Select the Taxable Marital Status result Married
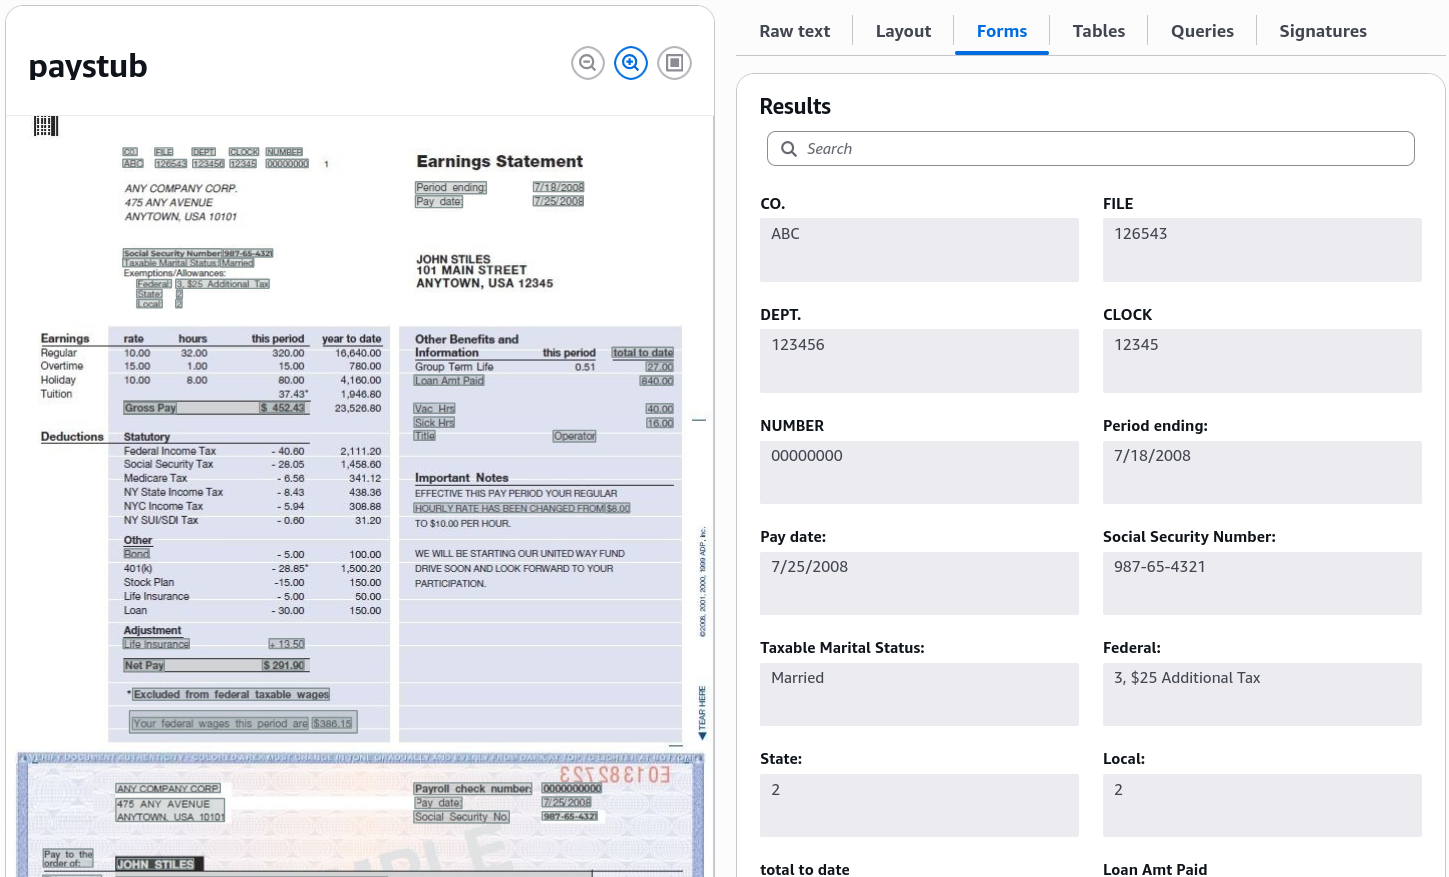This screenshot has height=877, width=1449. [x=919, y=694]
